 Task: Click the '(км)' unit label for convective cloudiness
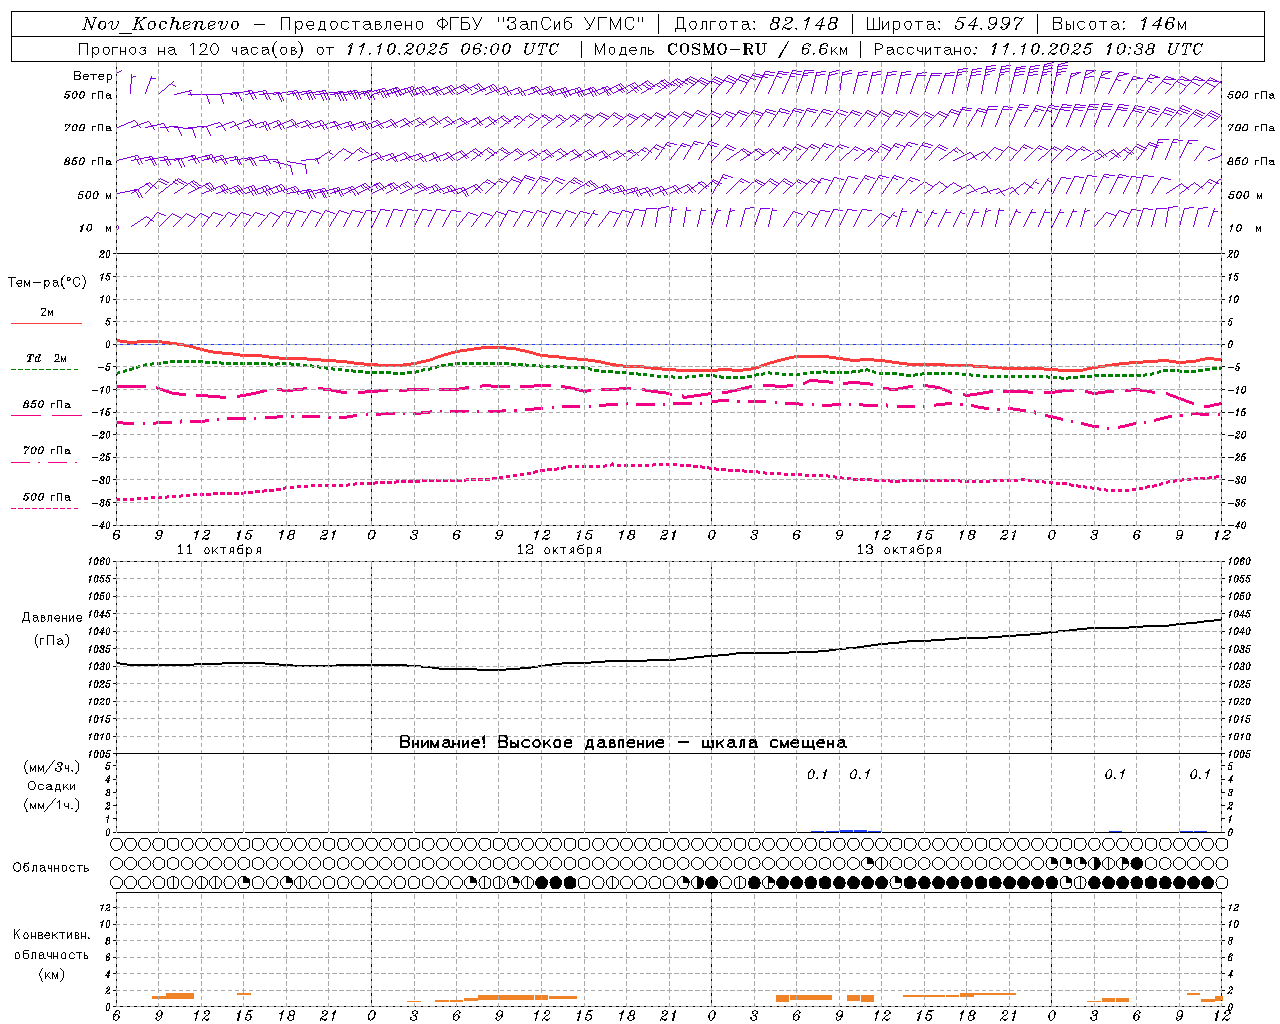51,974
